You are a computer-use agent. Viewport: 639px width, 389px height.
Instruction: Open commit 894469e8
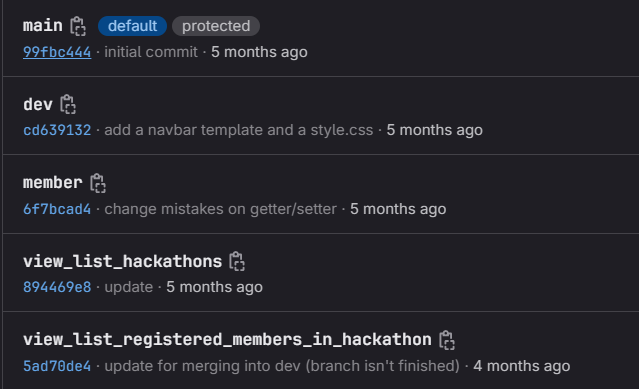57,287
